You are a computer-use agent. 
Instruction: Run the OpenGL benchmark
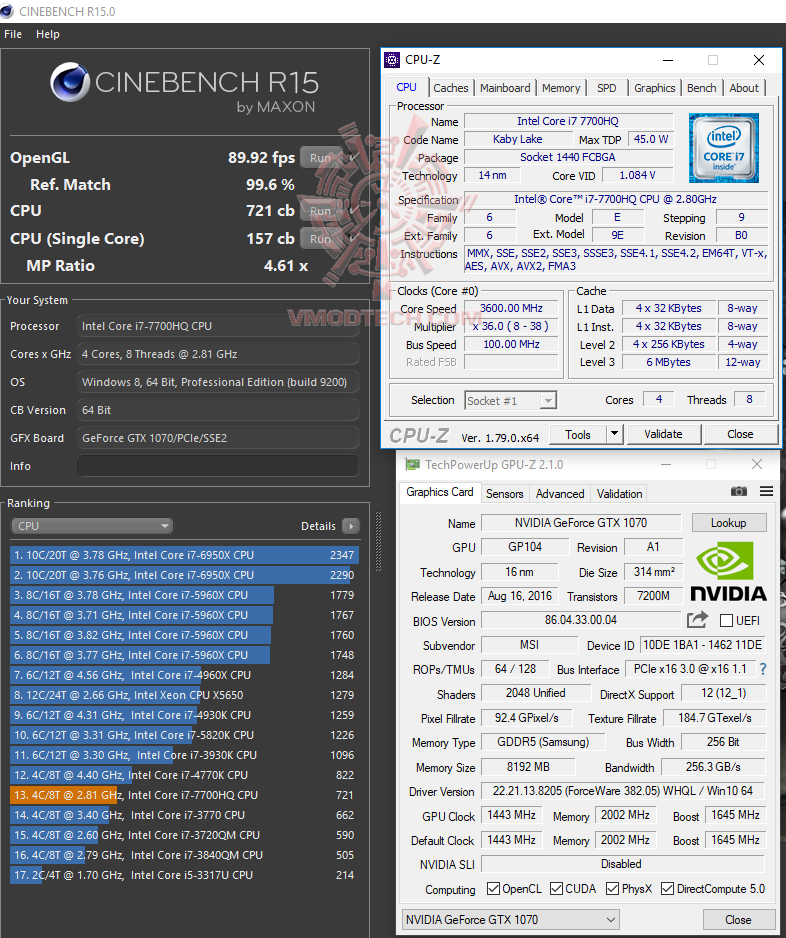pos(321,158)
